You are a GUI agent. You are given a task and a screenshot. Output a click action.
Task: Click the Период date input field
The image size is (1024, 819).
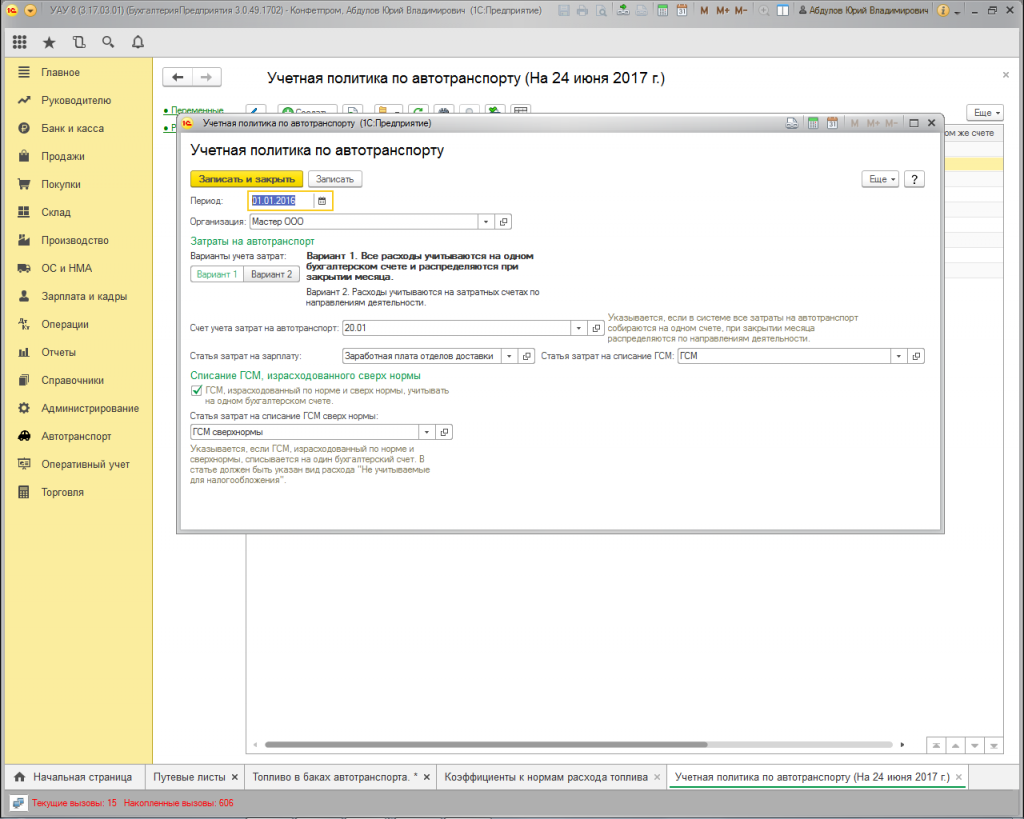click(281, 201)
